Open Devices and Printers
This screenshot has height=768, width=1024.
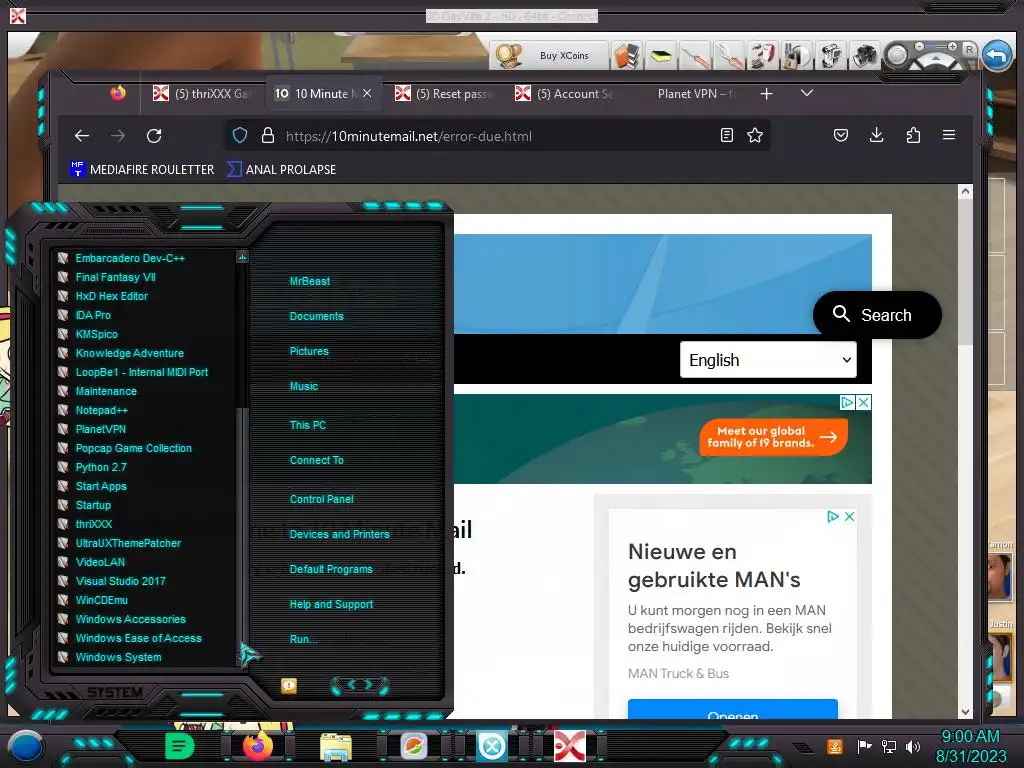339,534
